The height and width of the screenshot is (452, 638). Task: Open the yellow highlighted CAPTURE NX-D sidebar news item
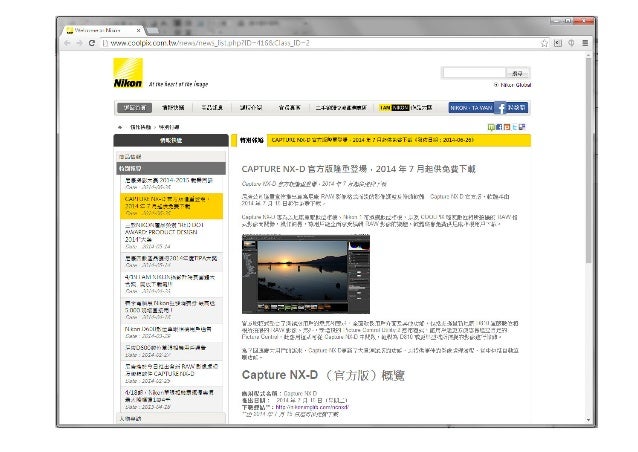point(172,206)
